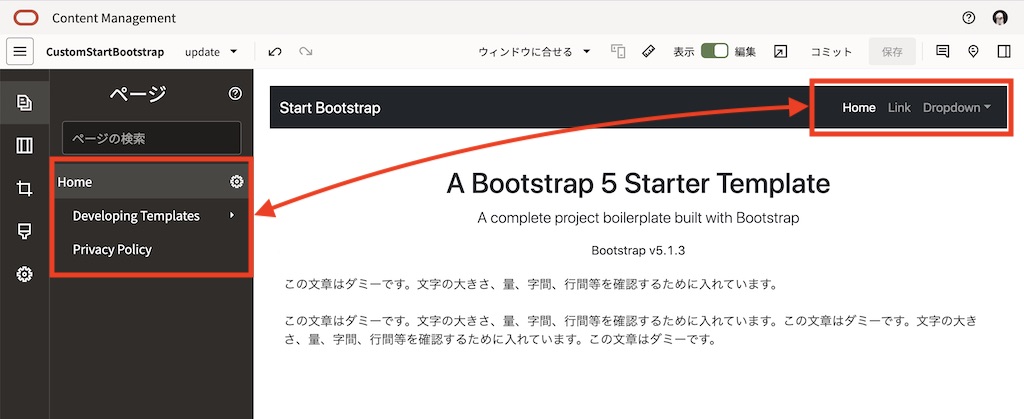Screen dimensions: 1024x419
Task: Select the Privacy Policy page
Action: pyautogui.click(x=112, y=249)
